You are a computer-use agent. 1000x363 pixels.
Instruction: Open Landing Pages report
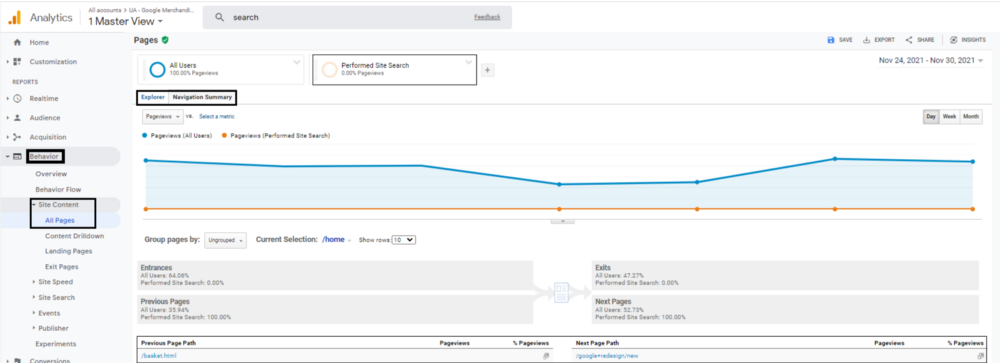[68, 251]
